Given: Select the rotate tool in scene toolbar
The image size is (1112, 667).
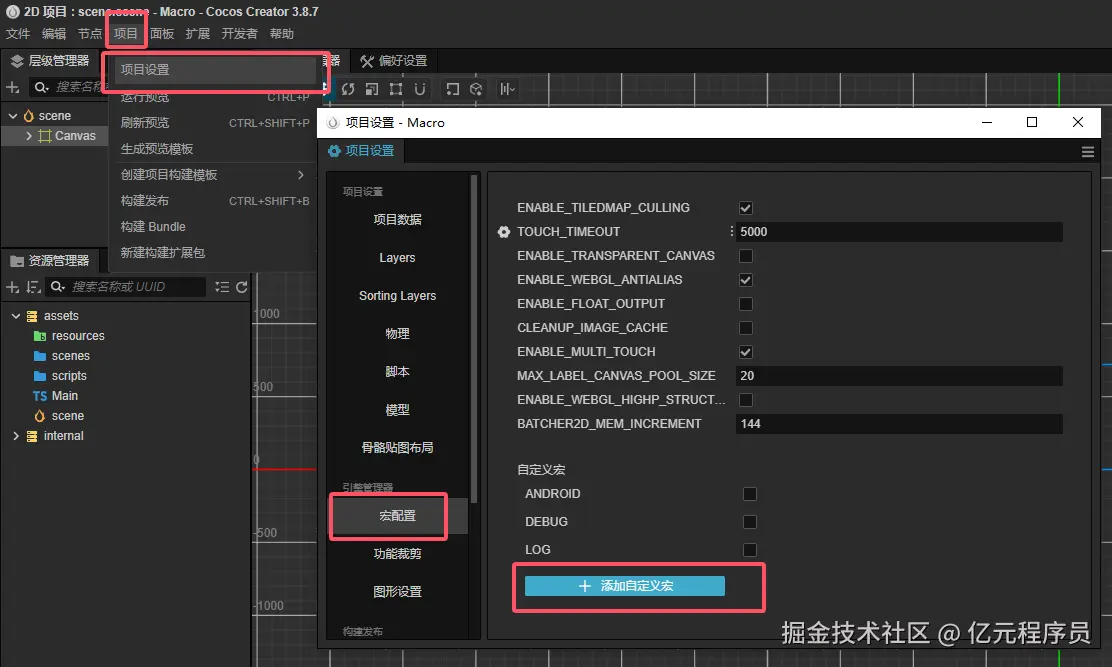Looking at the screenshot, I should 348,89.
